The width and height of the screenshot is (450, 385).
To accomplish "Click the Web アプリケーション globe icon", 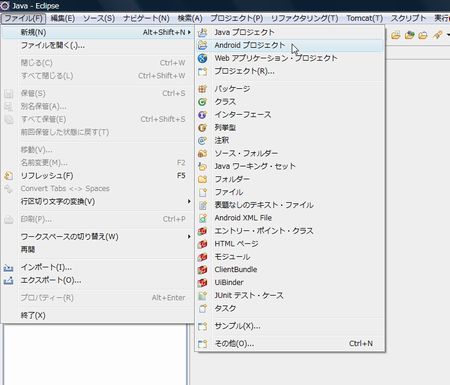I will [202, 58].
